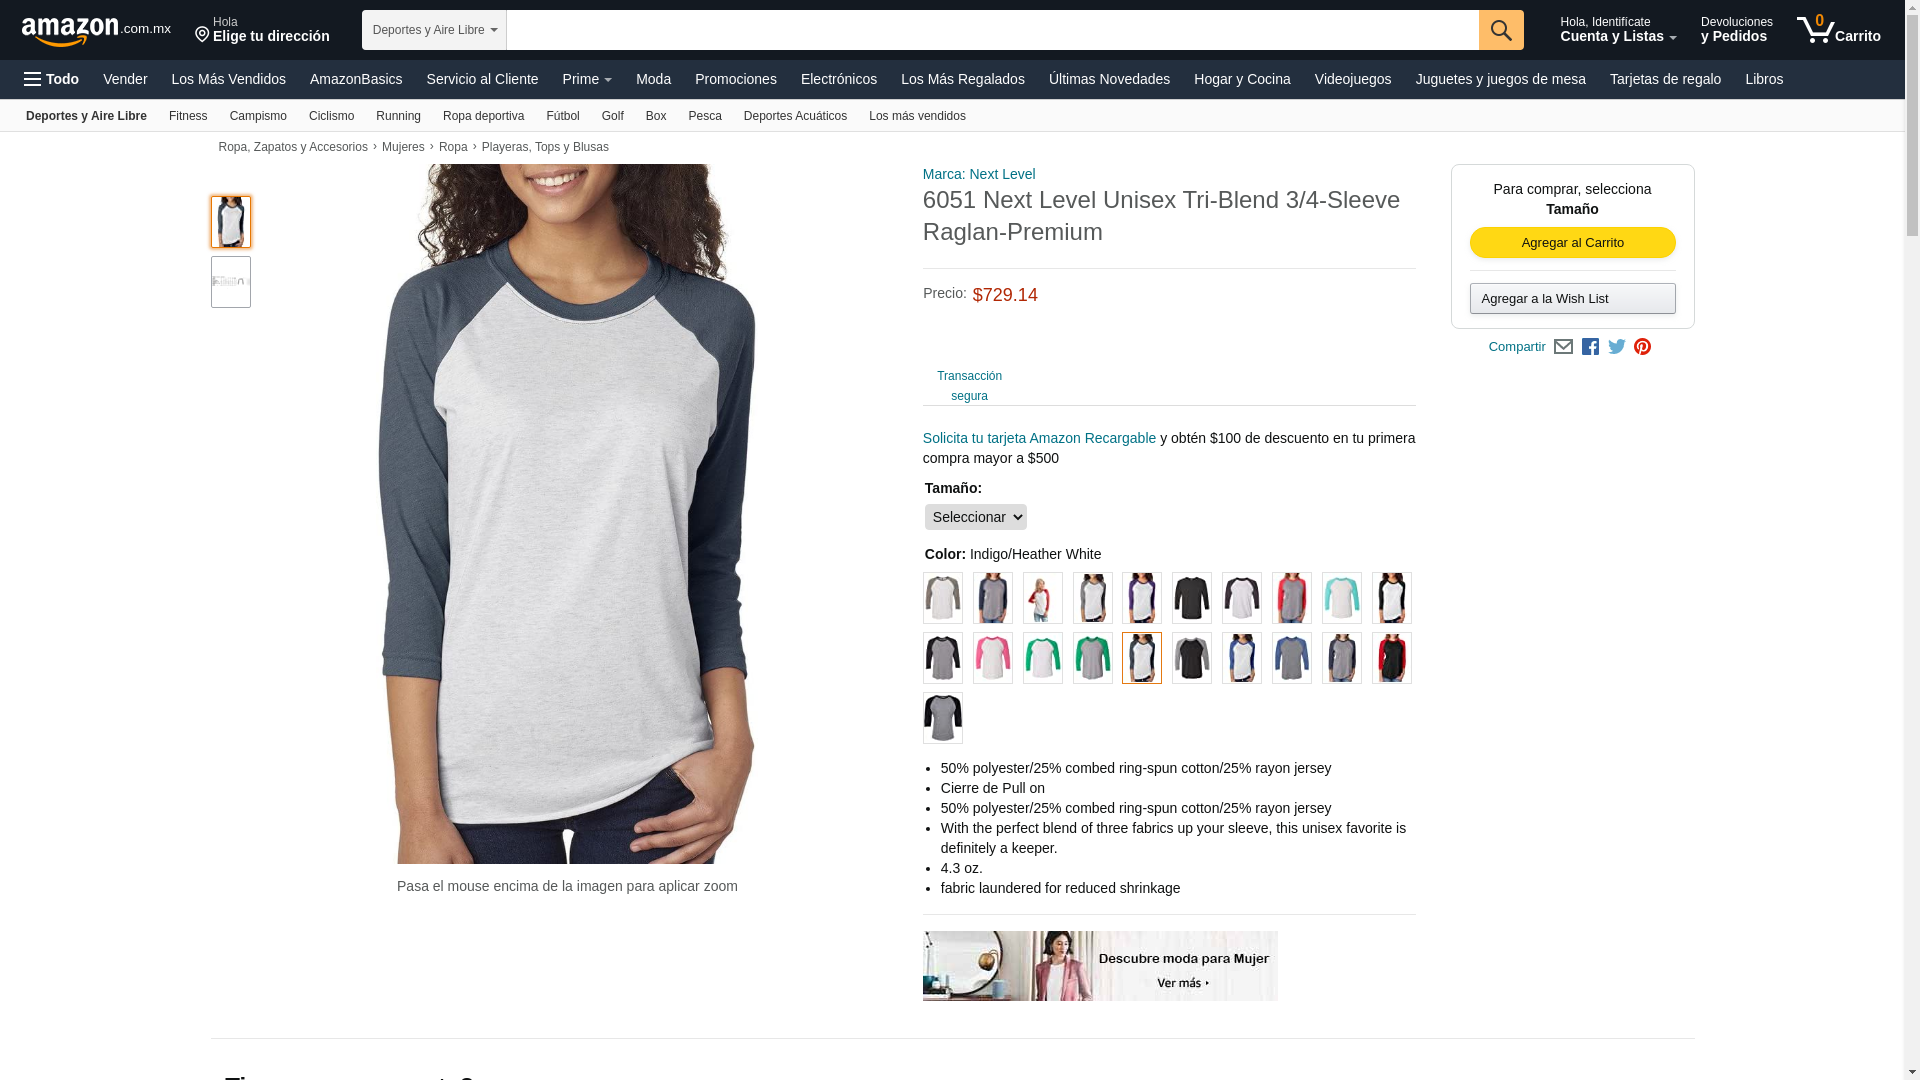This screenshot has width=1920, height=1080.
Task: Select the pink-sleeve shirt color swatch
Action: pyautogui.click(x=993, y=658)
